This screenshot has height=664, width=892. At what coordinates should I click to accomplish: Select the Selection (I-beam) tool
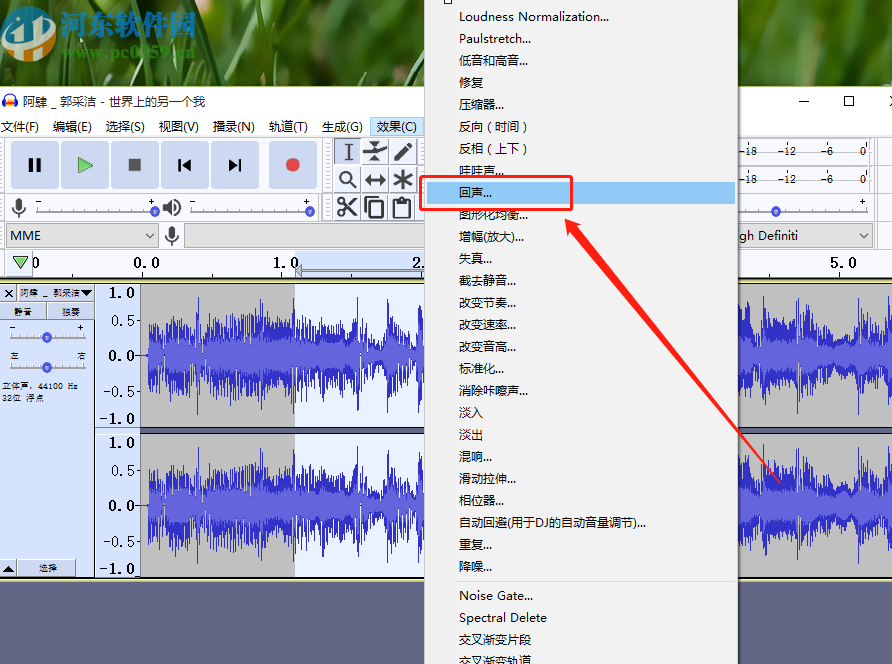(349, 152)
